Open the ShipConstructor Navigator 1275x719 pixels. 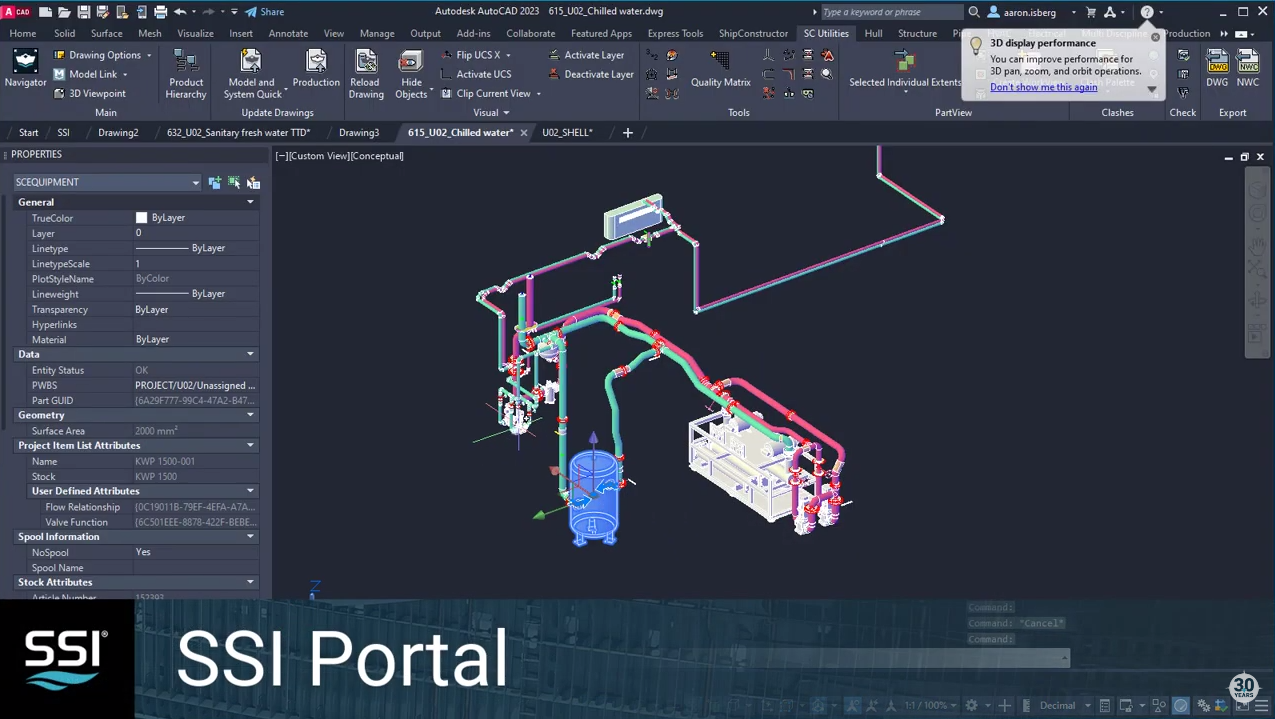coord(25,70)
